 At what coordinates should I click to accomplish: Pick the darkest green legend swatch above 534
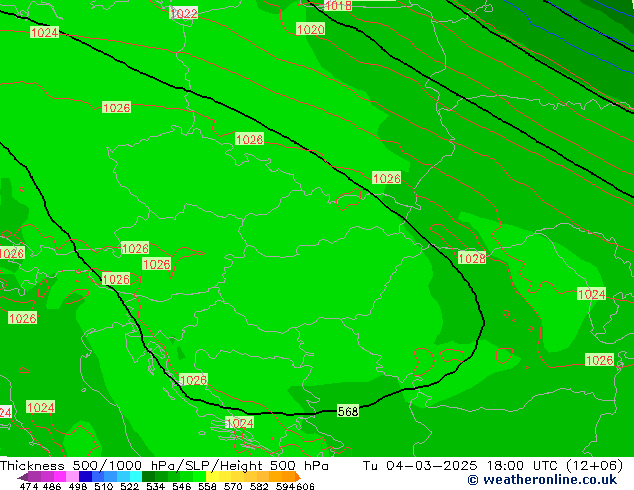(x=148, y=476)
